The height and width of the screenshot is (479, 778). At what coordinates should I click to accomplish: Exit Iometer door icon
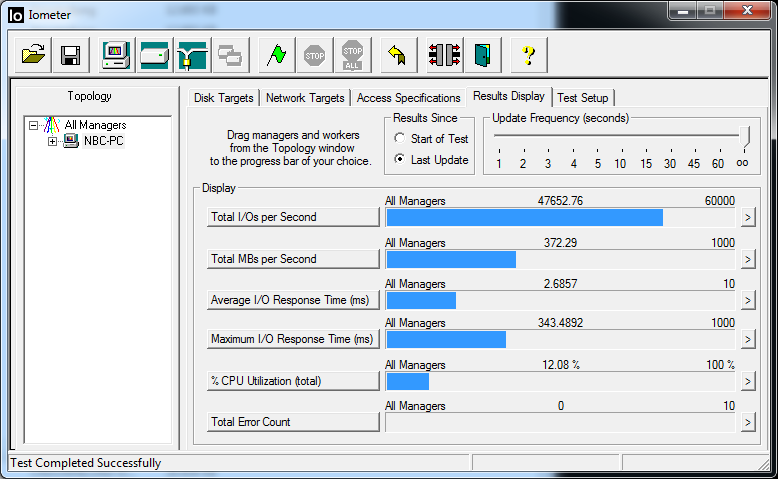[483, 55]
